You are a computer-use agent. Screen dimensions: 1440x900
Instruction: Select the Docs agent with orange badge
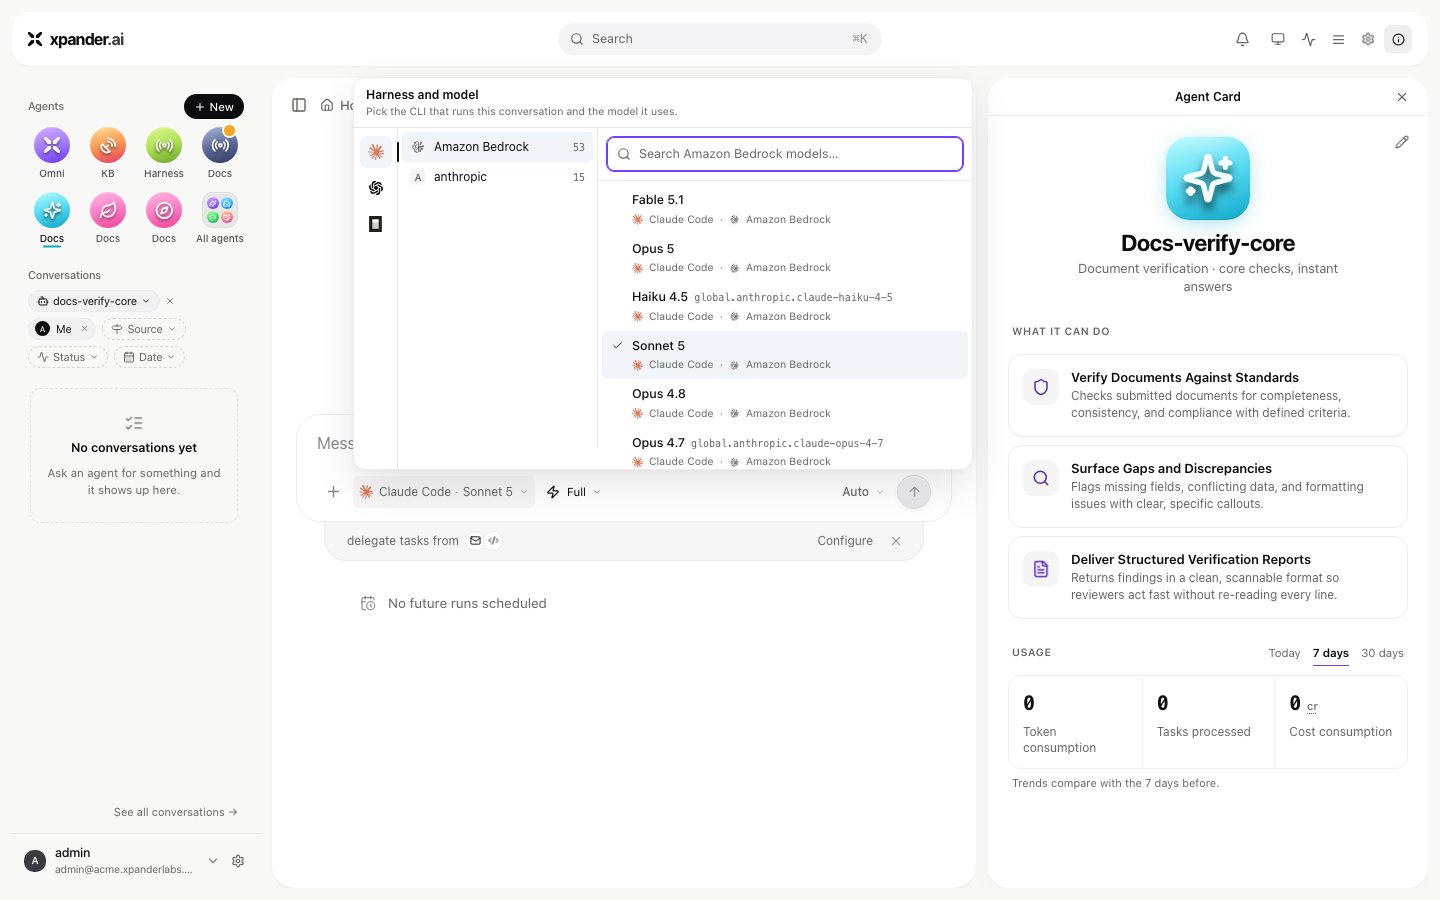tap(220, 146)
